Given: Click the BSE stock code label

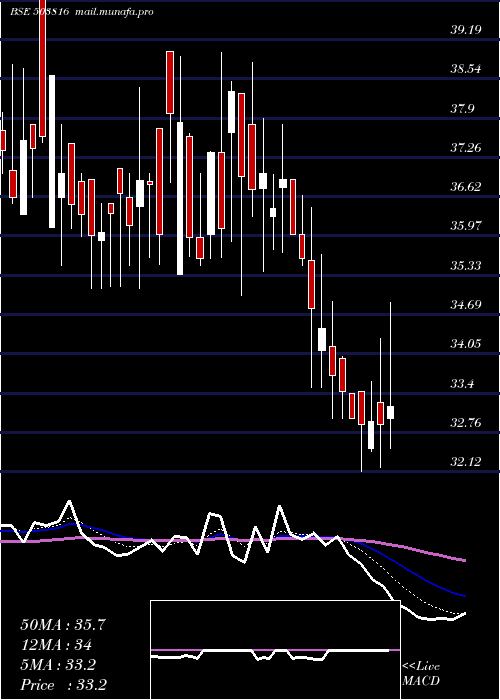Looking at the screenshot, I should click(39, 12).
